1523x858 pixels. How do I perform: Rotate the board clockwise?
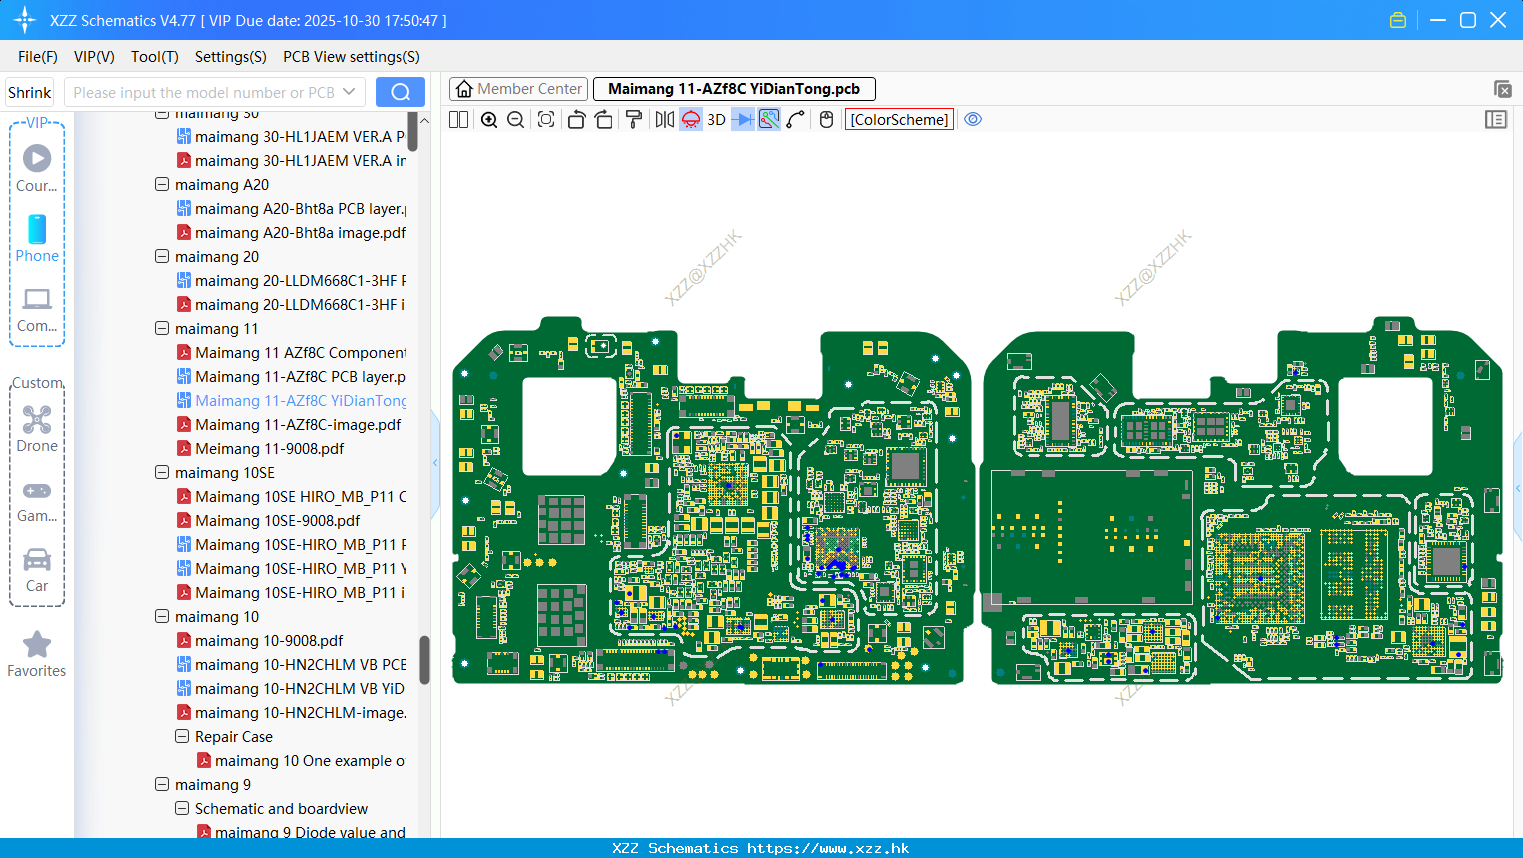point(603,119)
